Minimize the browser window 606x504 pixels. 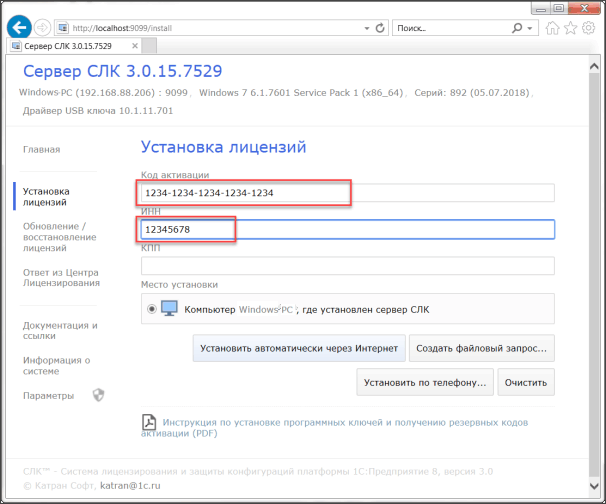541,8
